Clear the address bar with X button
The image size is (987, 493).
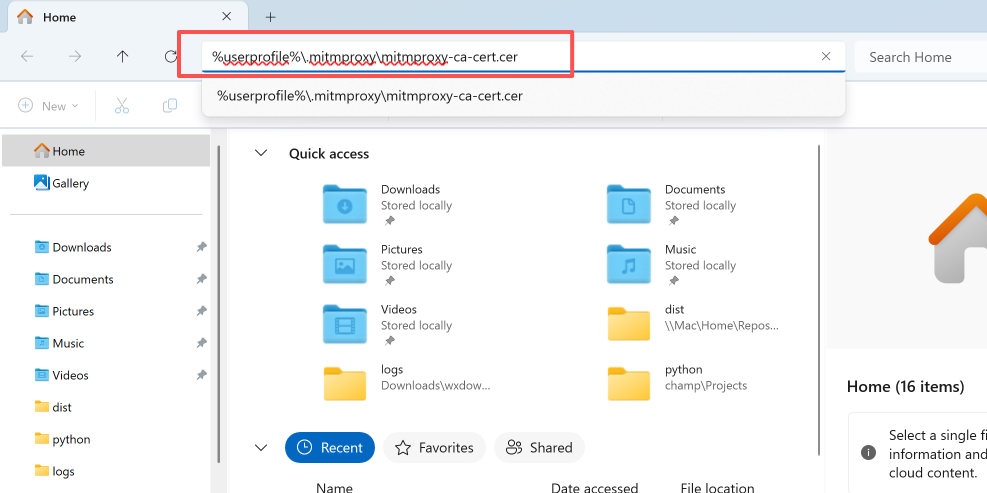pos(826,57)
